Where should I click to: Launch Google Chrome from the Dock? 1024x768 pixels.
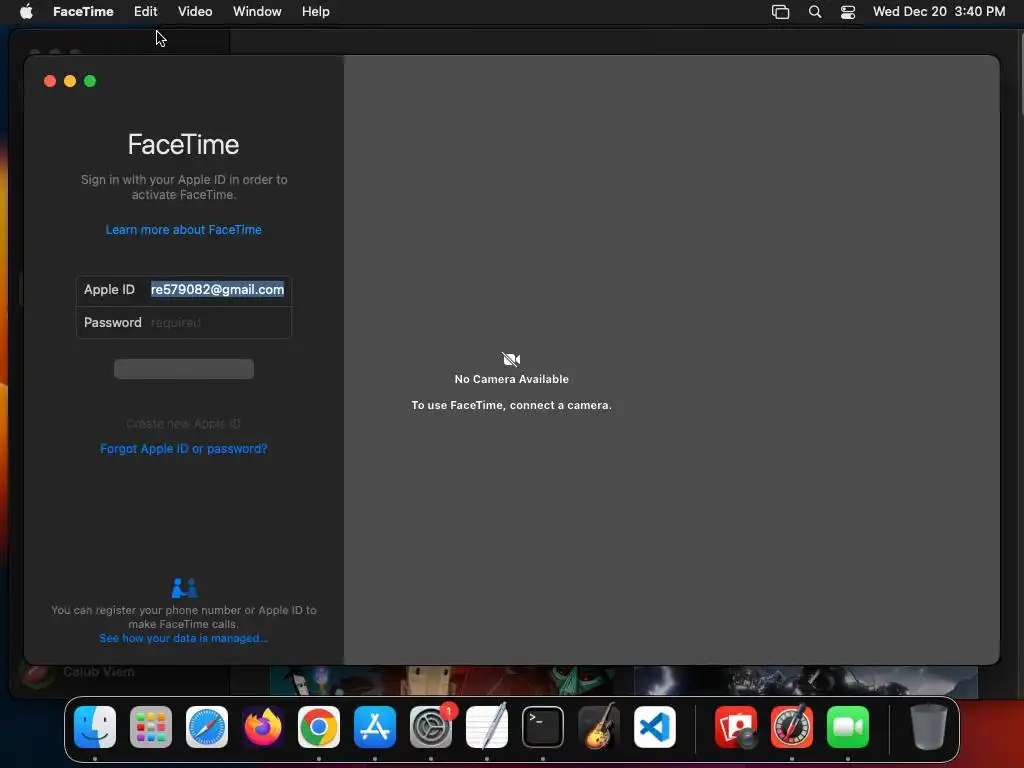319,727
